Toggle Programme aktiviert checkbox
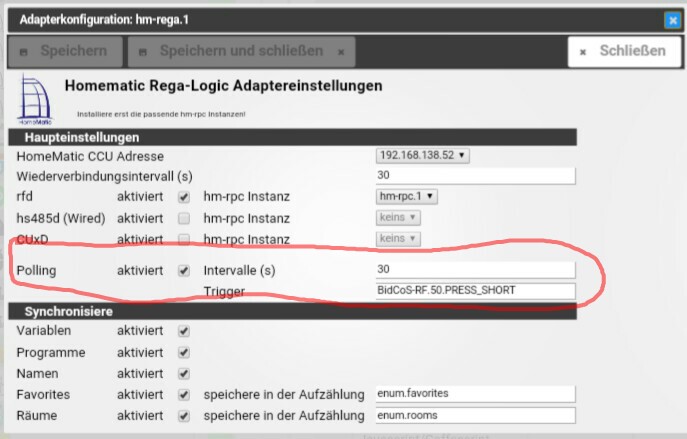Viewport: 687px width, 439px height. [x=184, y=353]
